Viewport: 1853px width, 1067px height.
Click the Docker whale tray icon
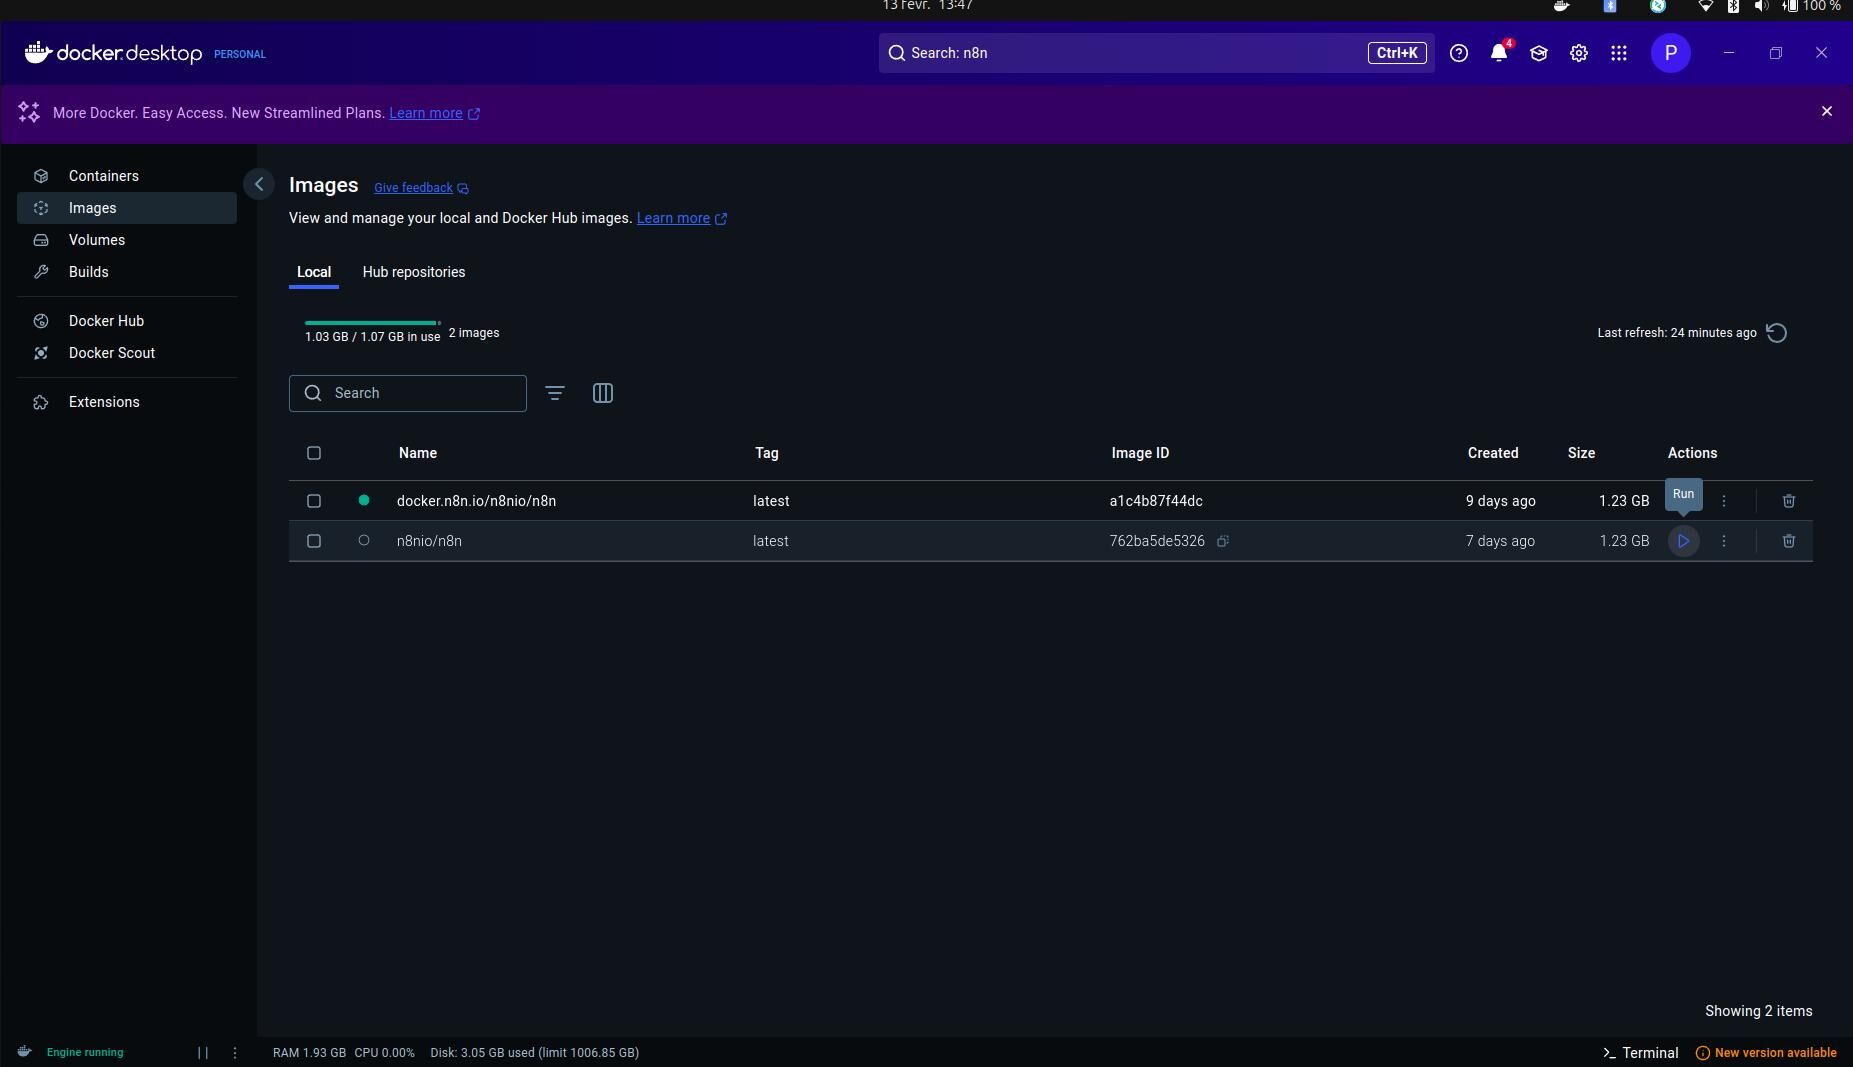(1561, 6)
